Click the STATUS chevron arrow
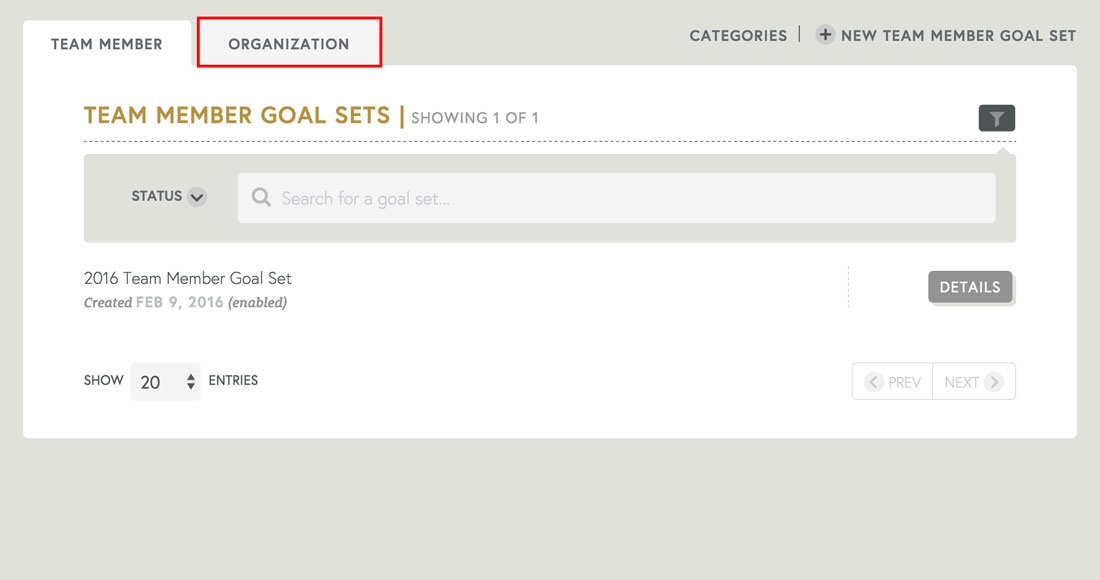The height and width of the screenshot is (580, 1100). tap(196, 197)
